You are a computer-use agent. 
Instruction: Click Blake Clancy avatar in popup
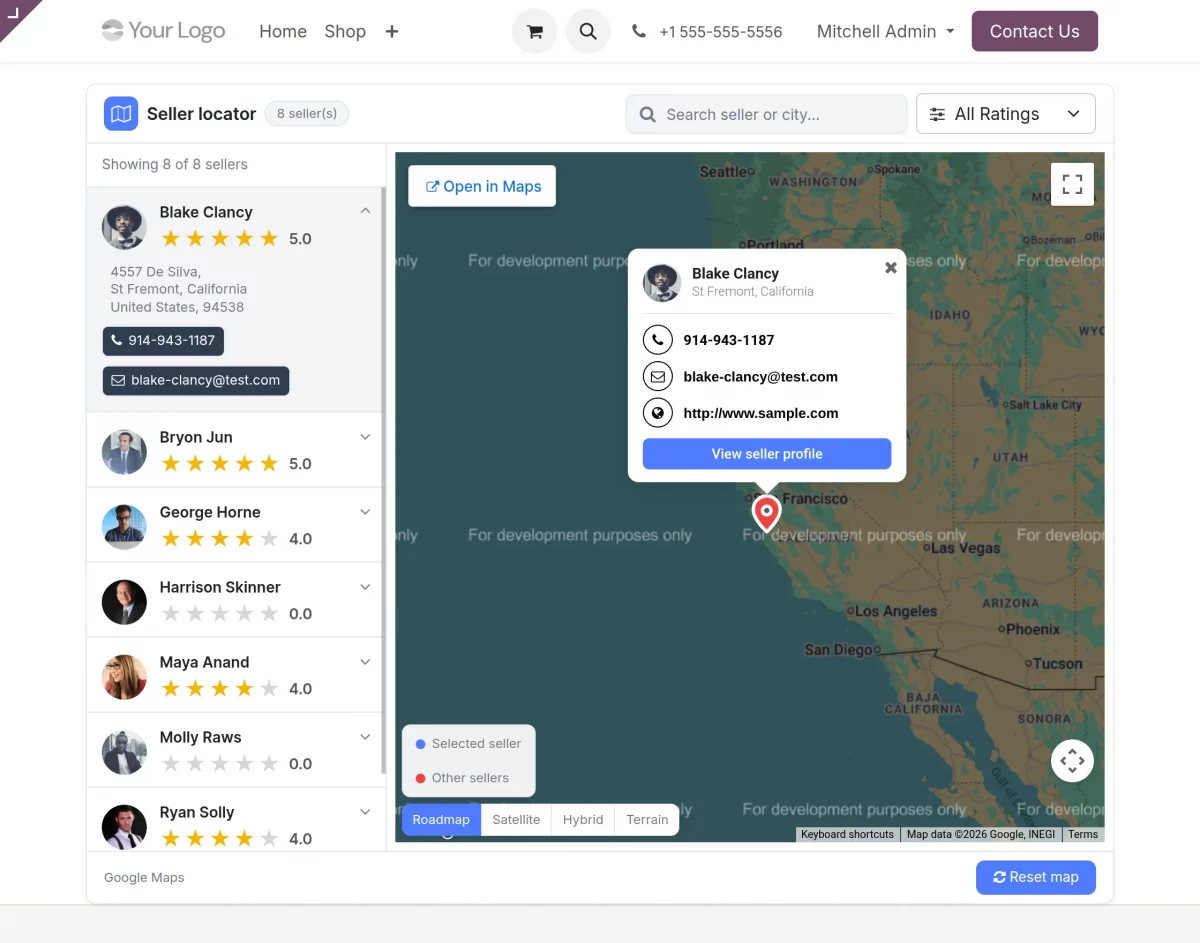click(661, 282)
